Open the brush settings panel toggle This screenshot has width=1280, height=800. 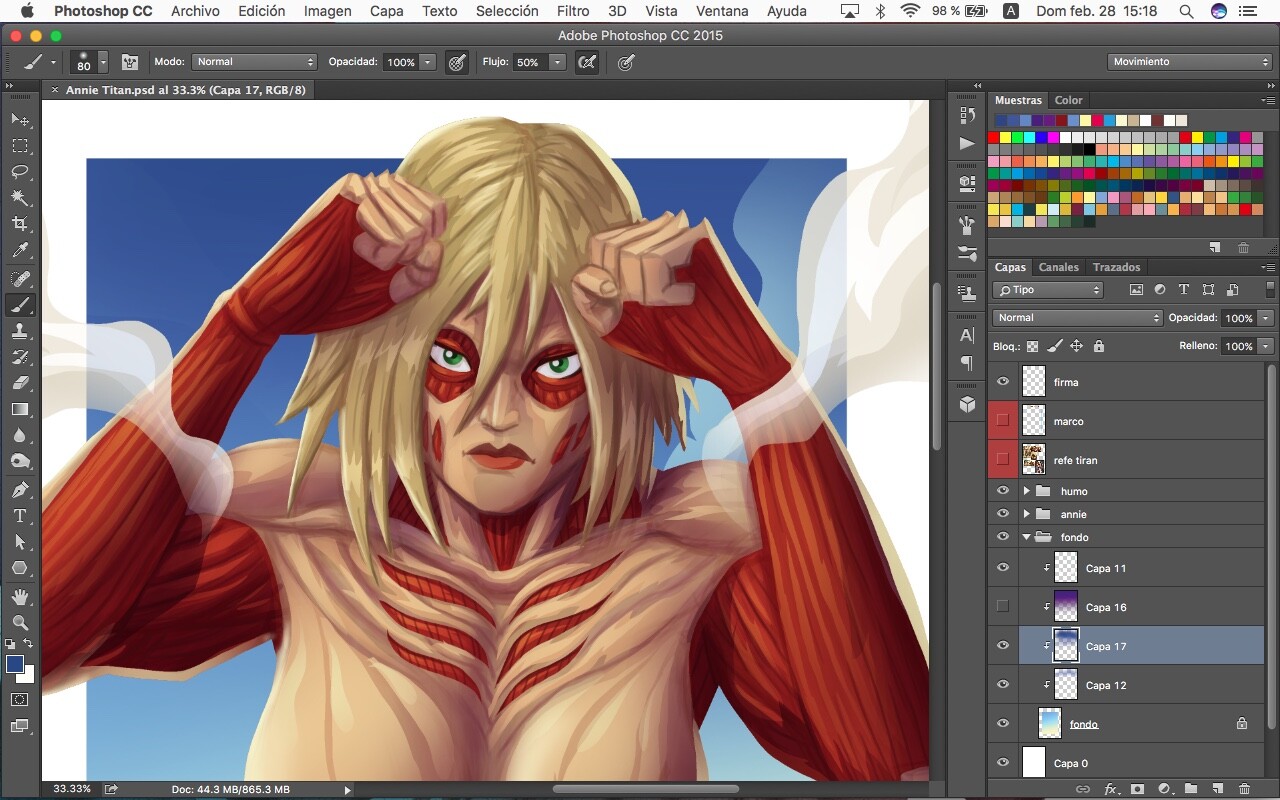click(x=130, y=62)
